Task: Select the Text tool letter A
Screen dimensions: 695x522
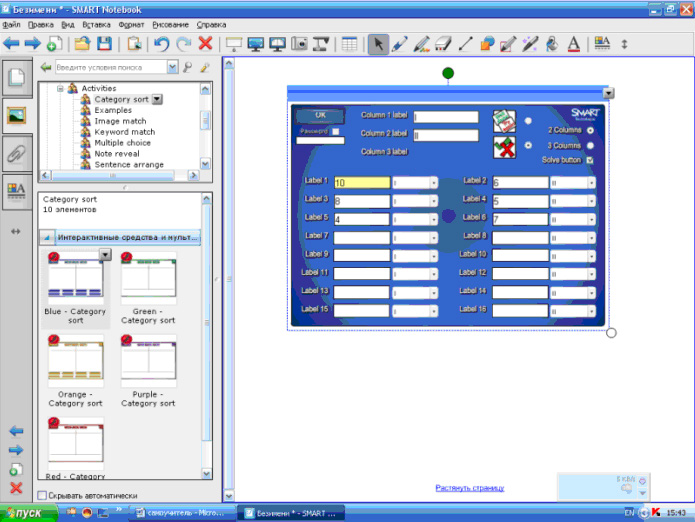Action: point(574,44)
